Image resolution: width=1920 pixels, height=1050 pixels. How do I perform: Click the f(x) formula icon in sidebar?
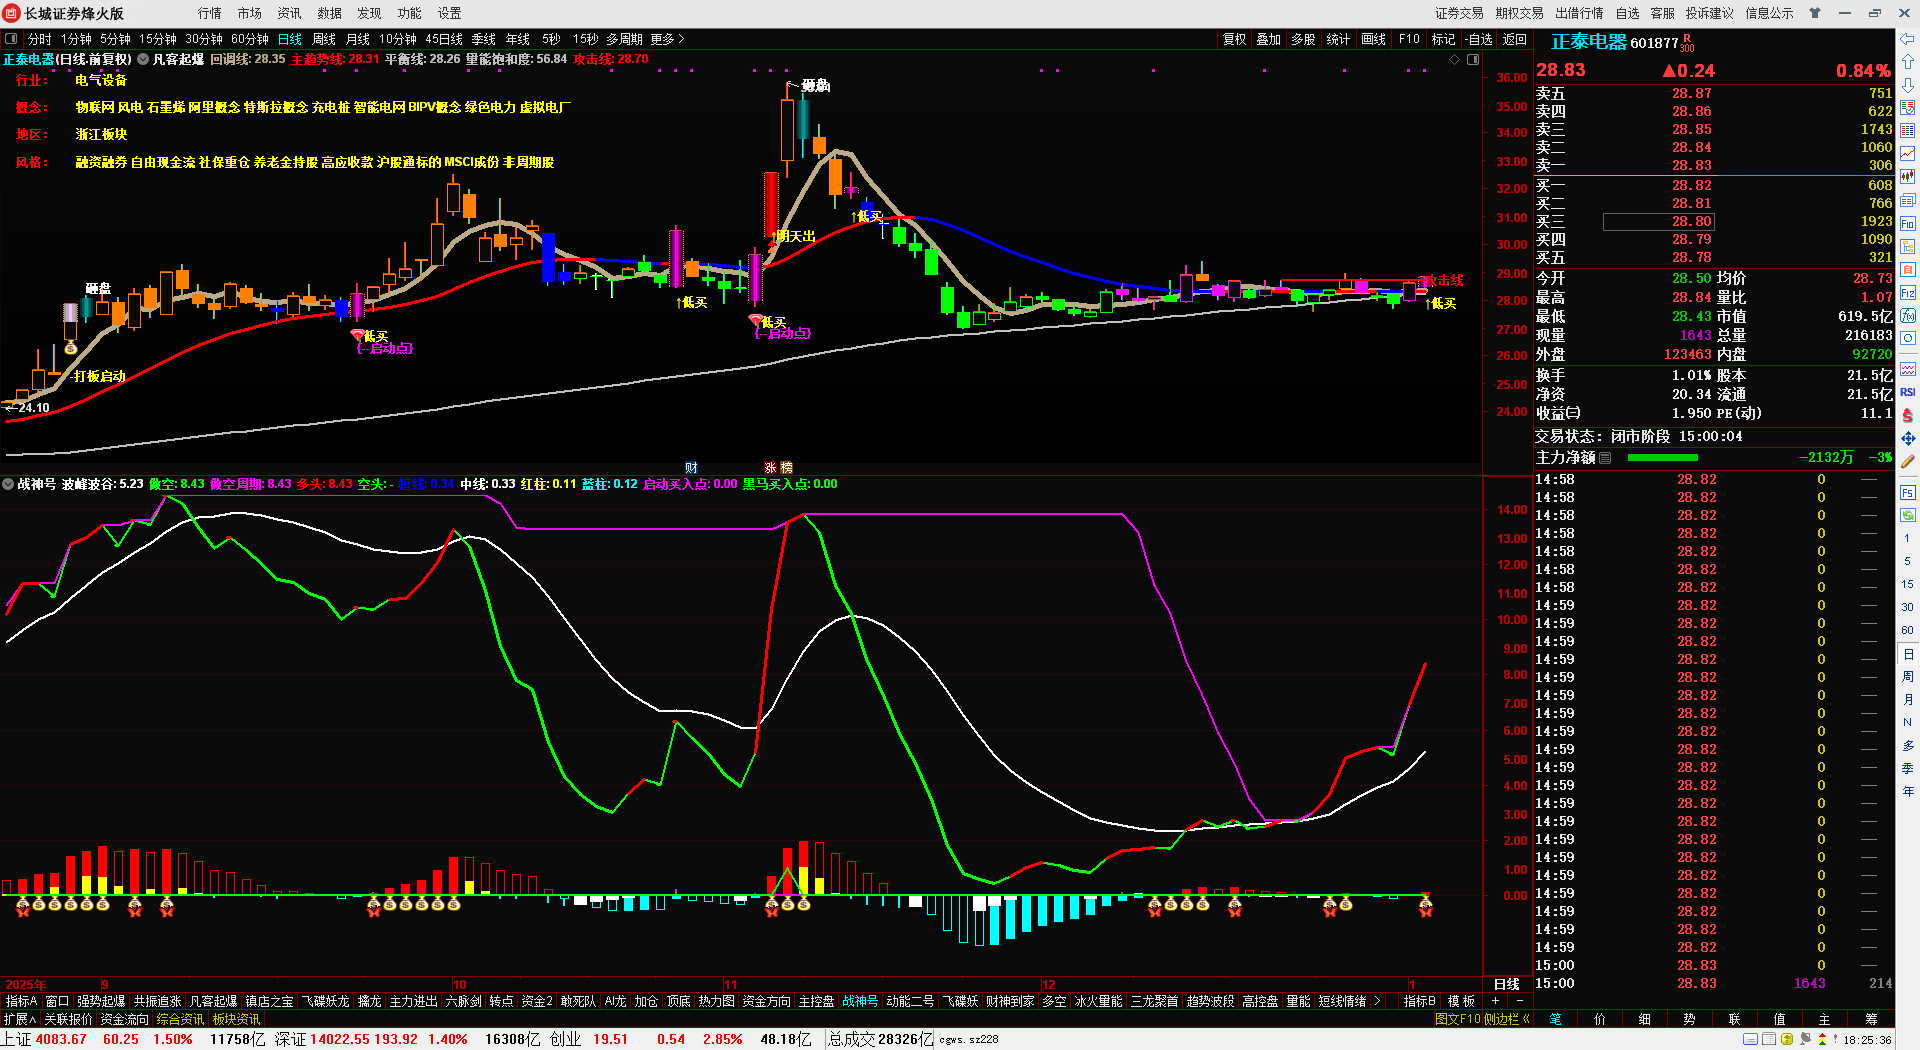tap(1907, 315)
